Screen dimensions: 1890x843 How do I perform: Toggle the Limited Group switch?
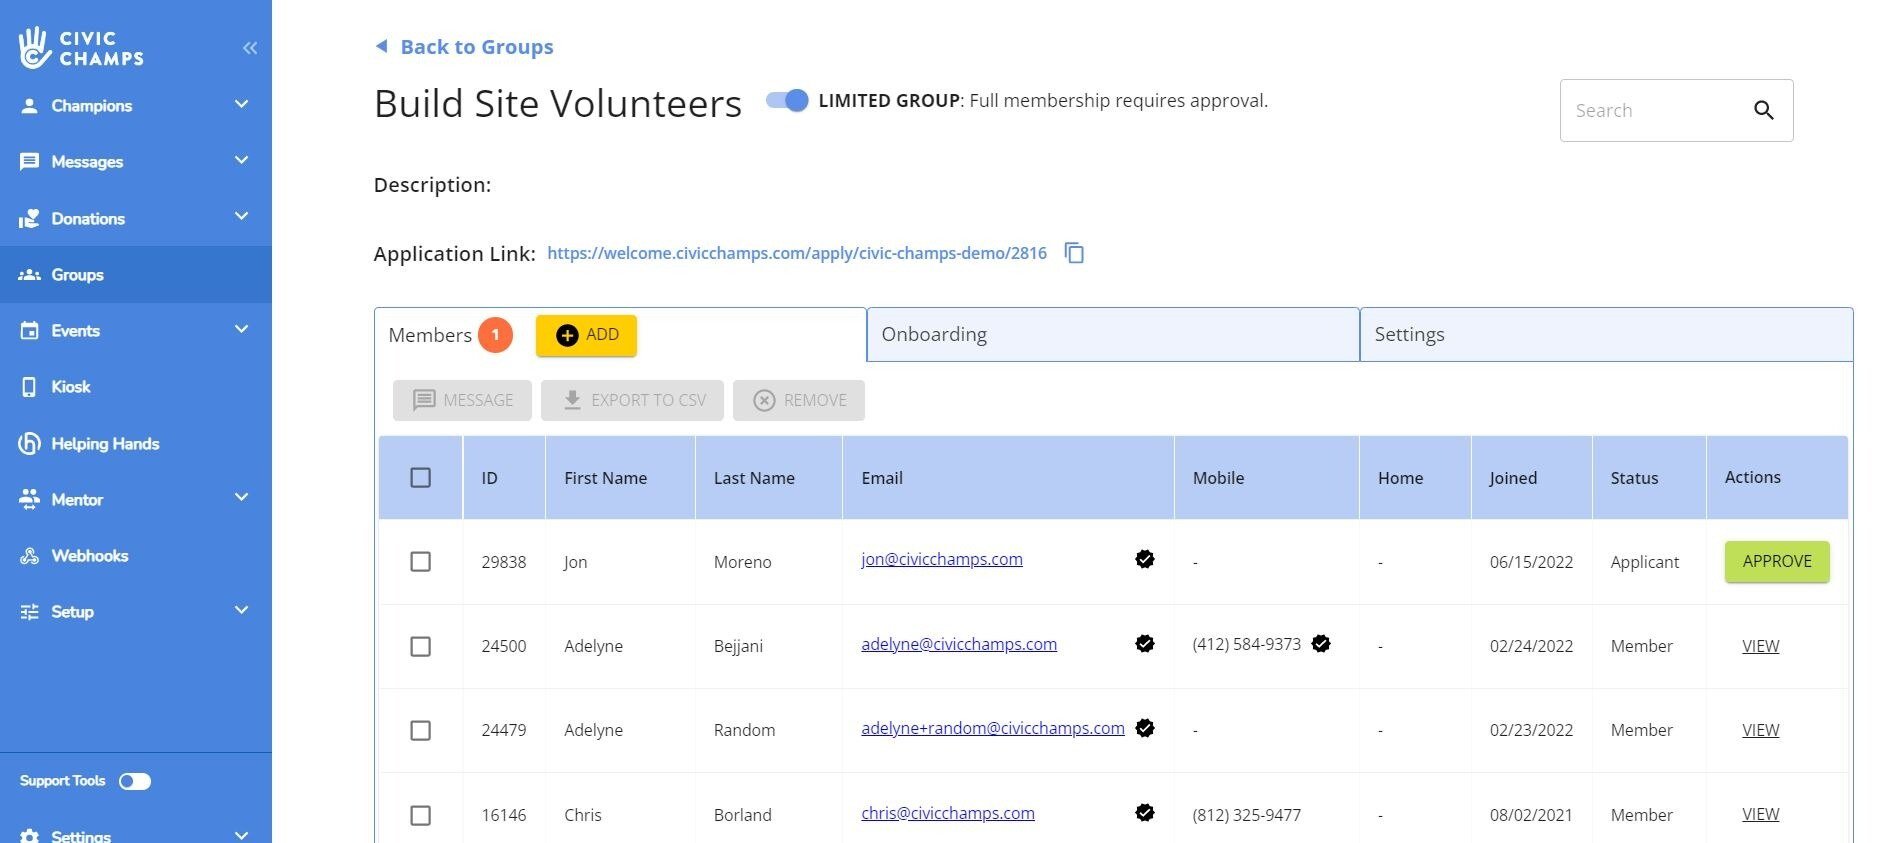click(787, 101)
